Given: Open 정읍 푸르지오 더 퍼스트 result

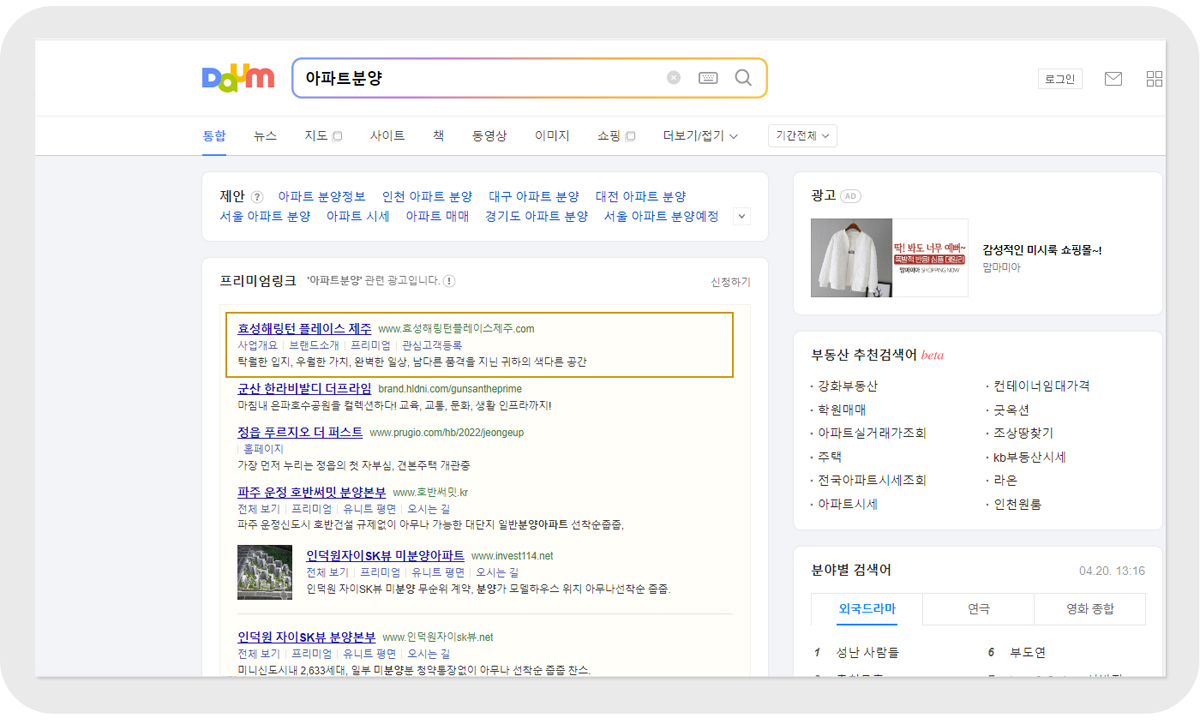Looking at the screenshot, I should [300, 432].
